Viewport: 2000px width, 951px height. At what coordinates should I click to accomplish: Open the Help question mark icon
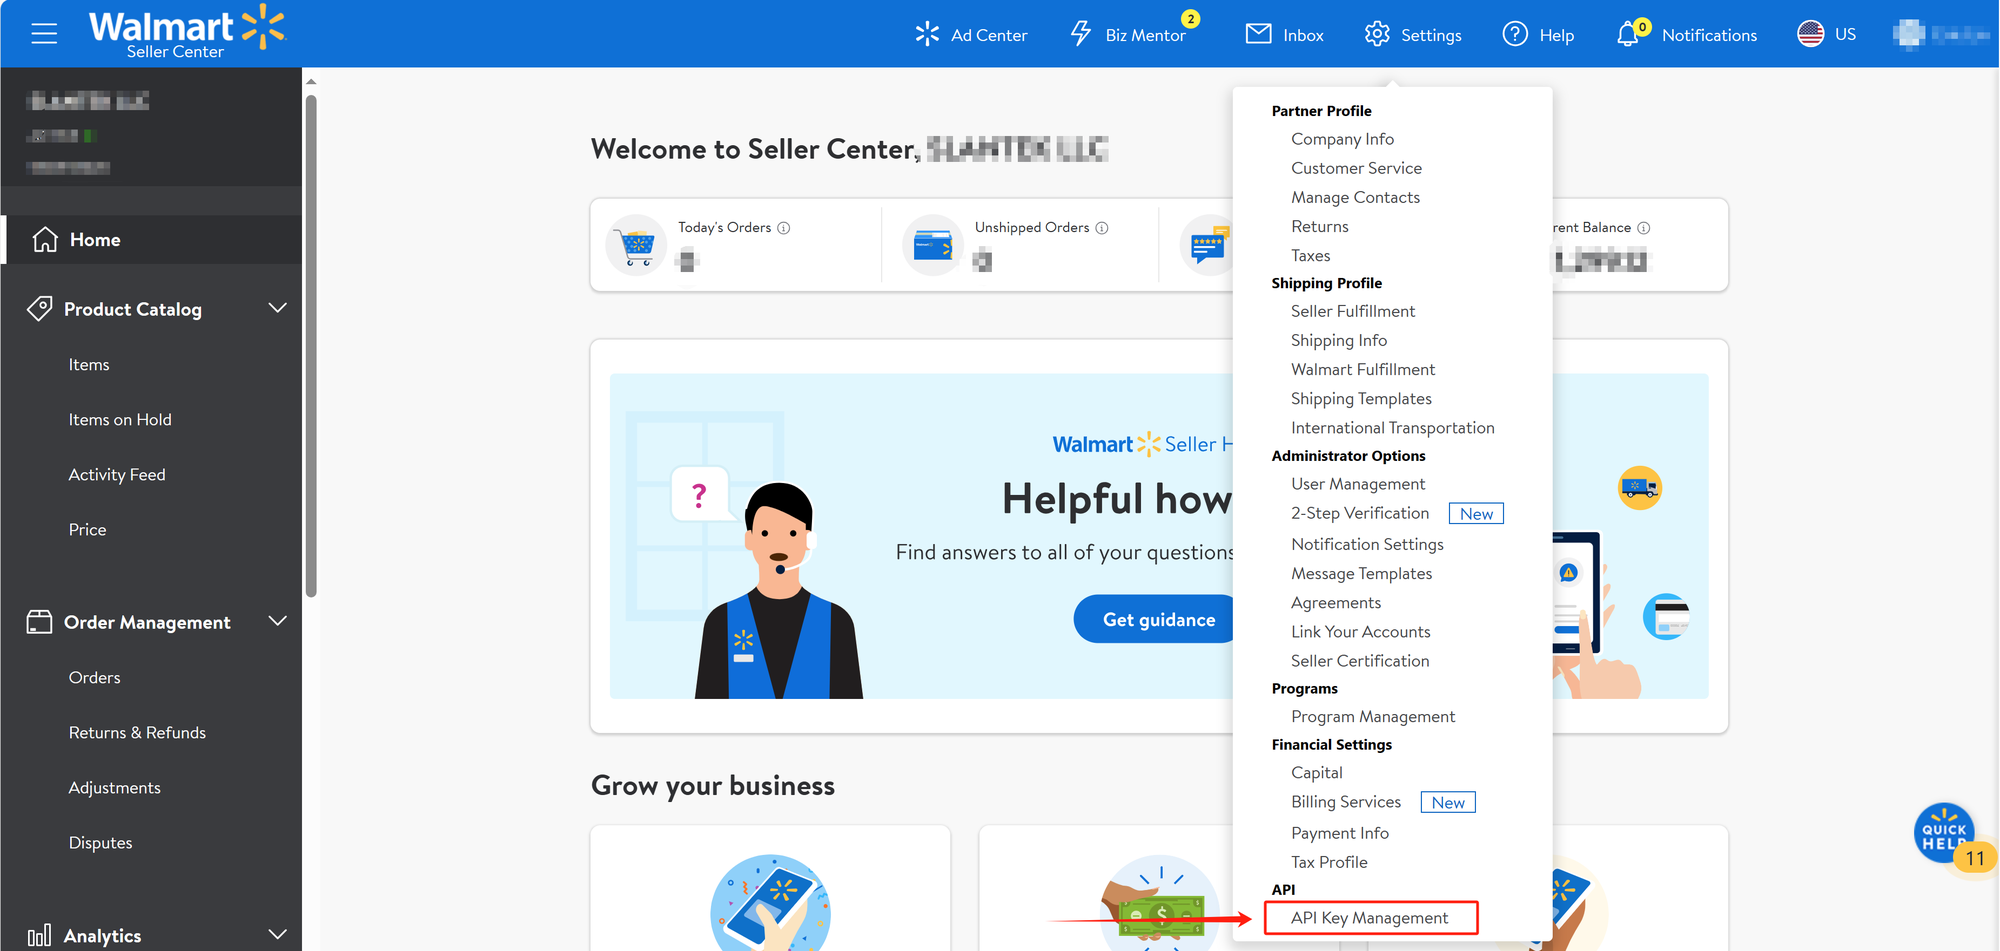[1515, 34]
